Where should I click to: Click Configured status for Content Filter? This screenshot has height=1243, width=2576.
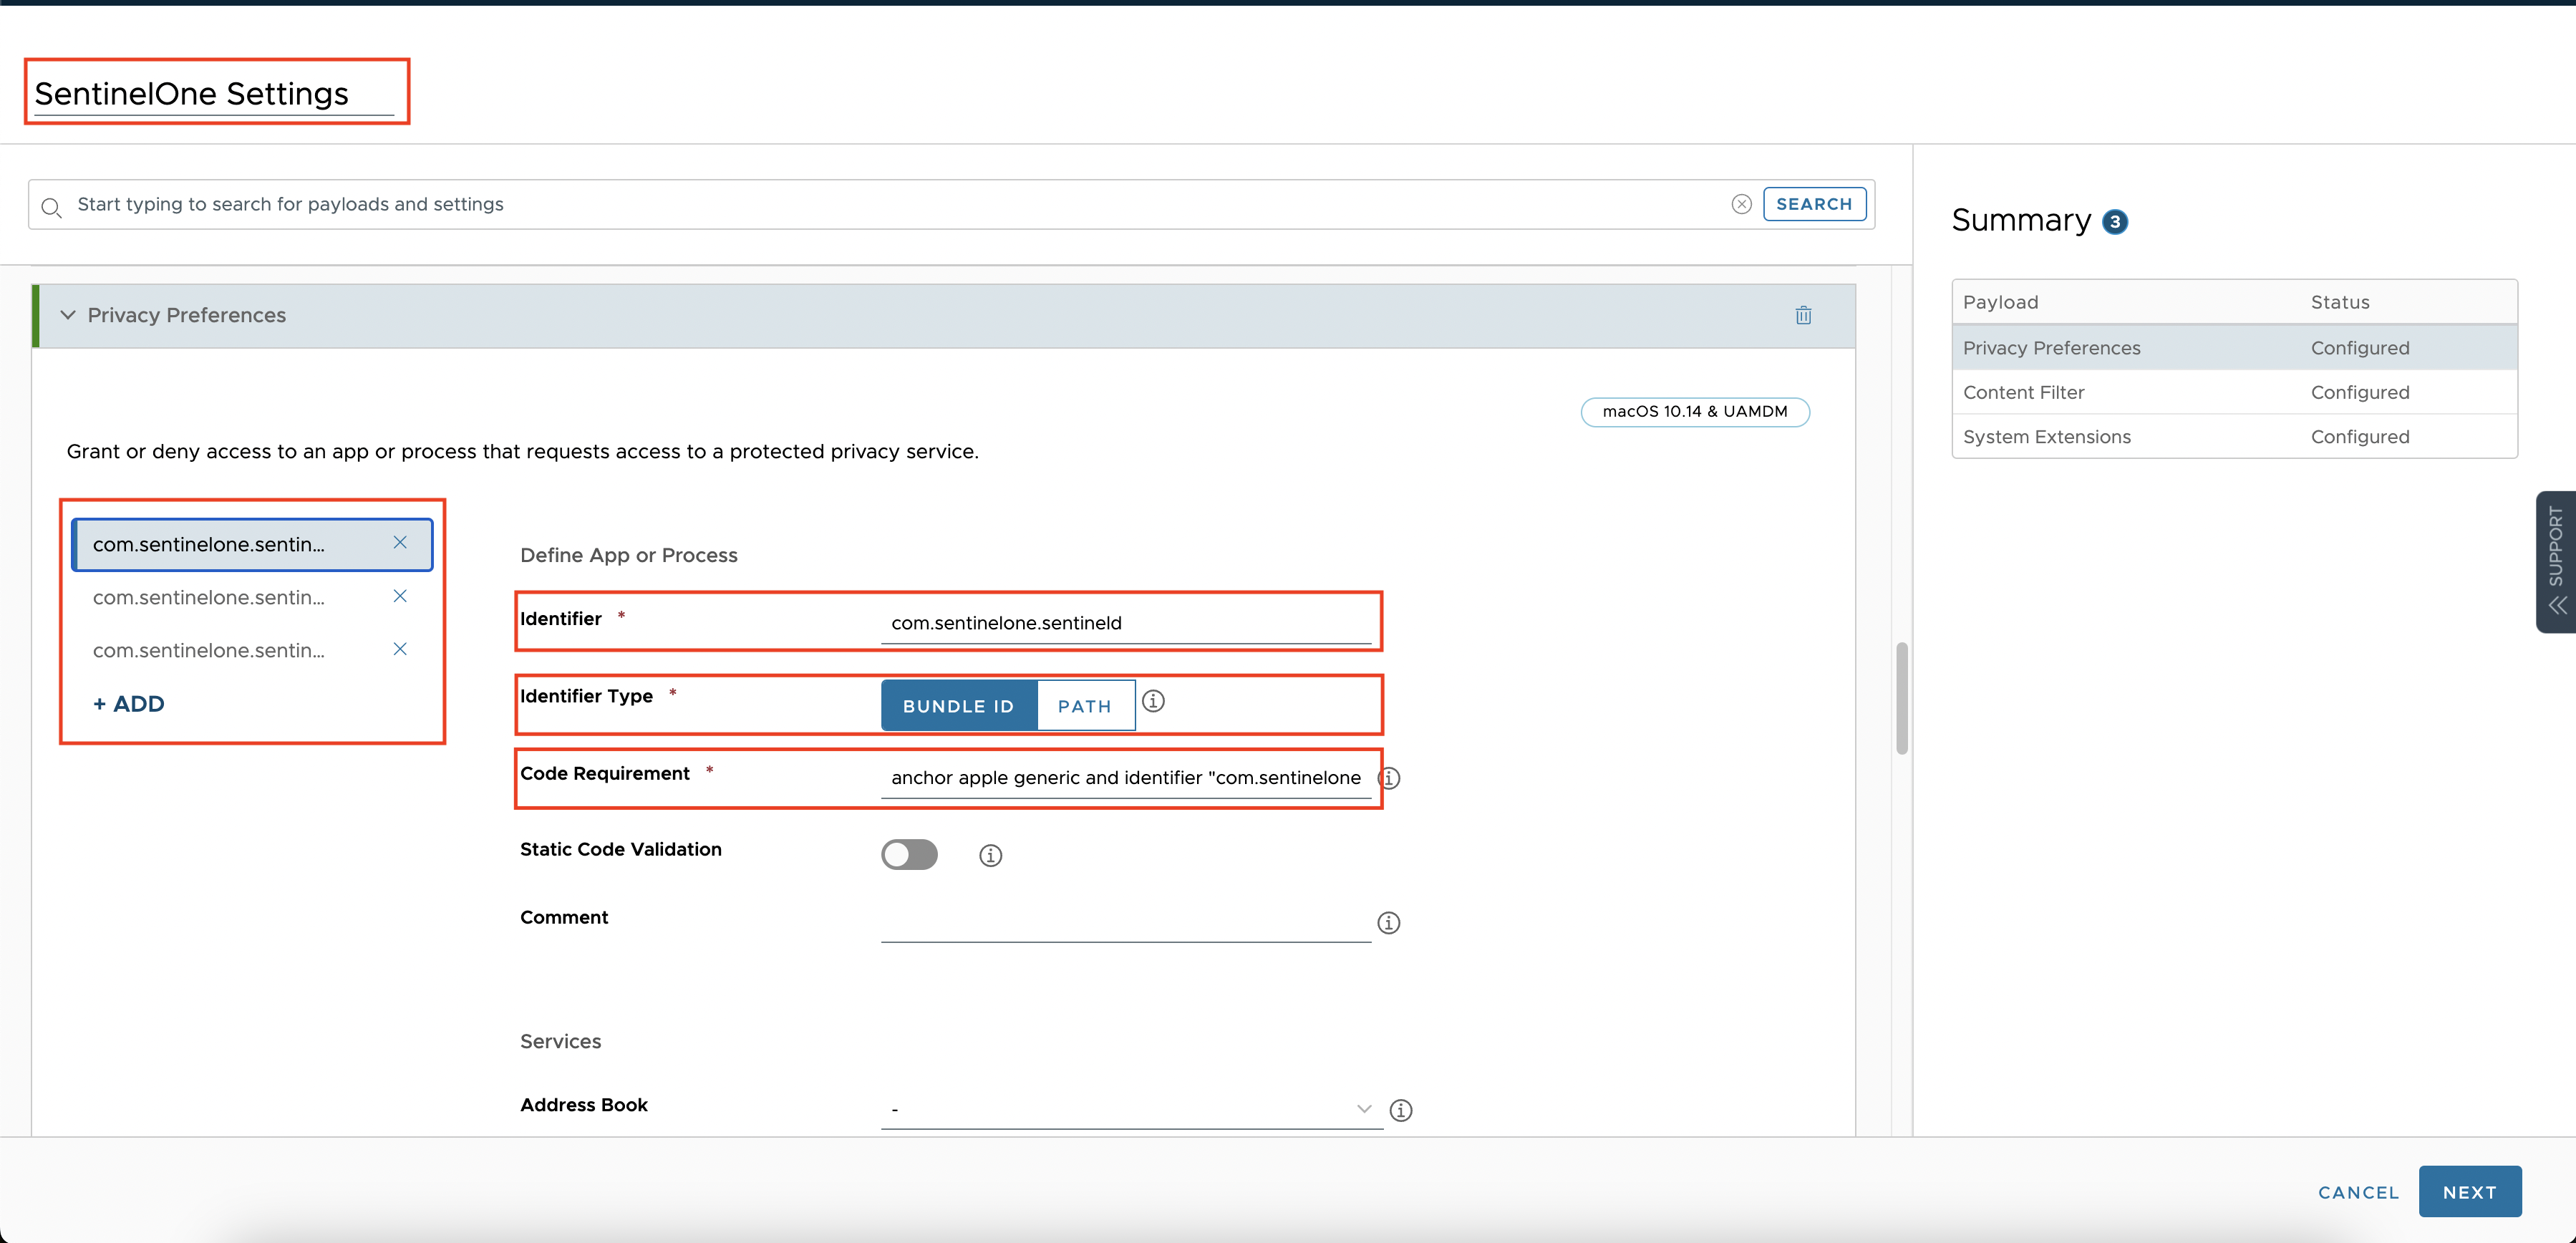(x=2359, y=393)
